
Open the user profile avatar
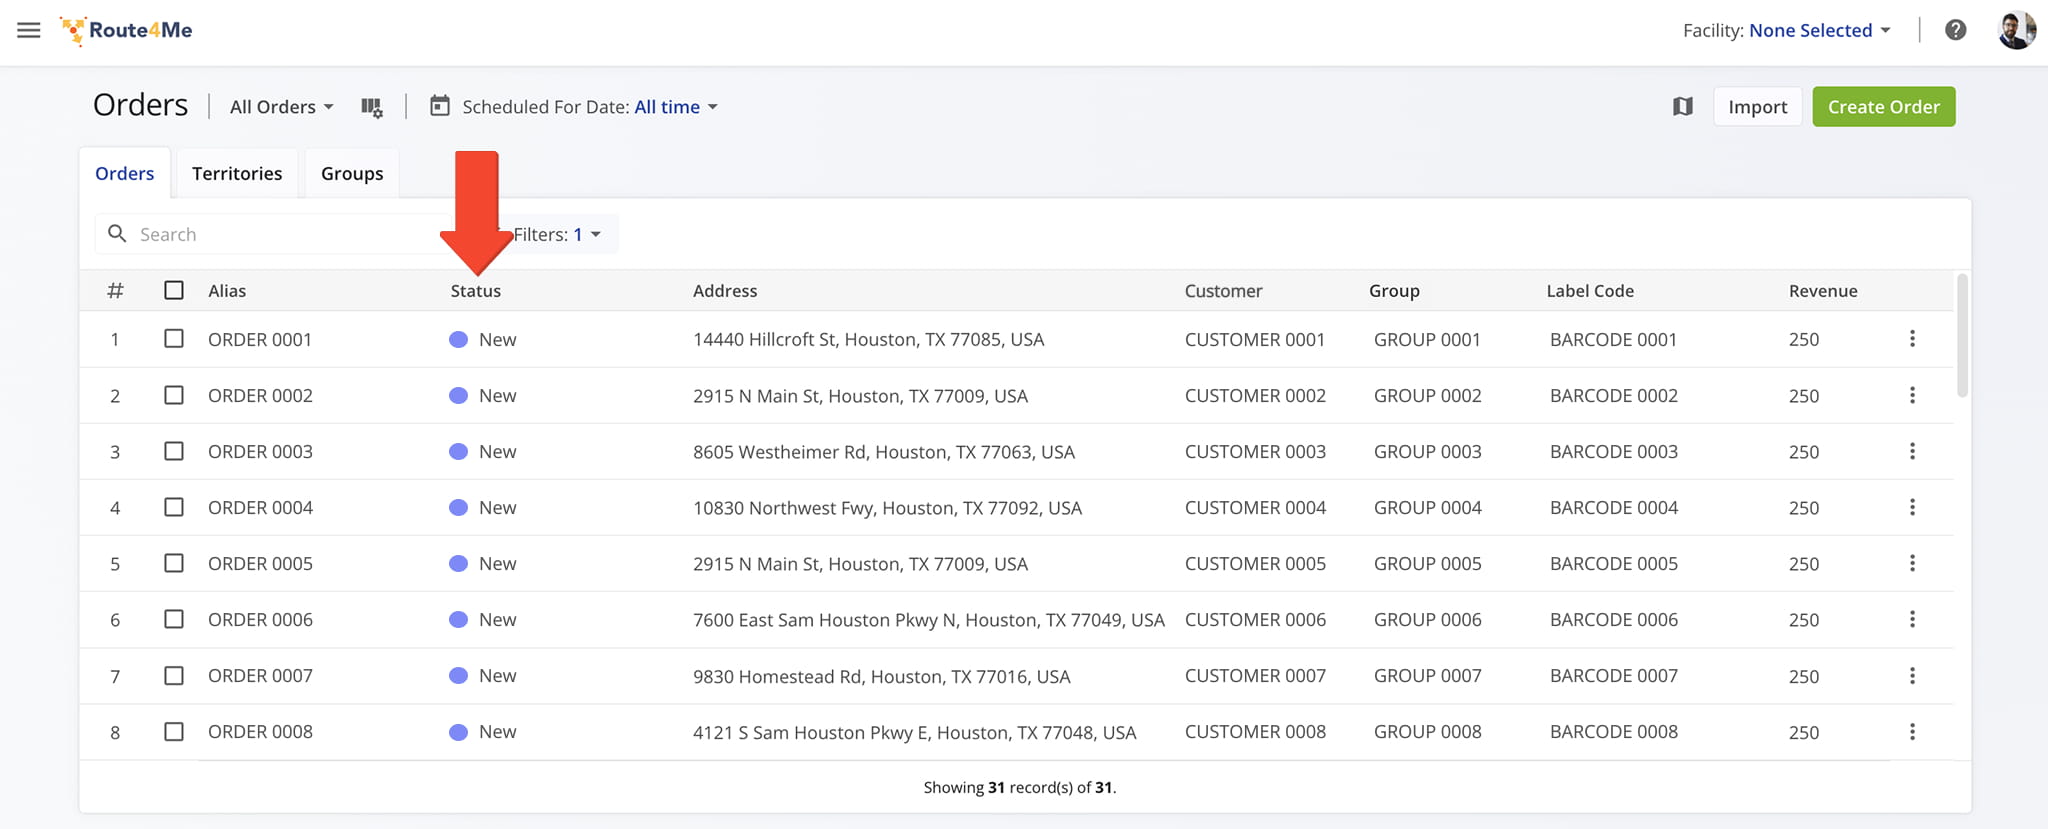pos(2016,30)
